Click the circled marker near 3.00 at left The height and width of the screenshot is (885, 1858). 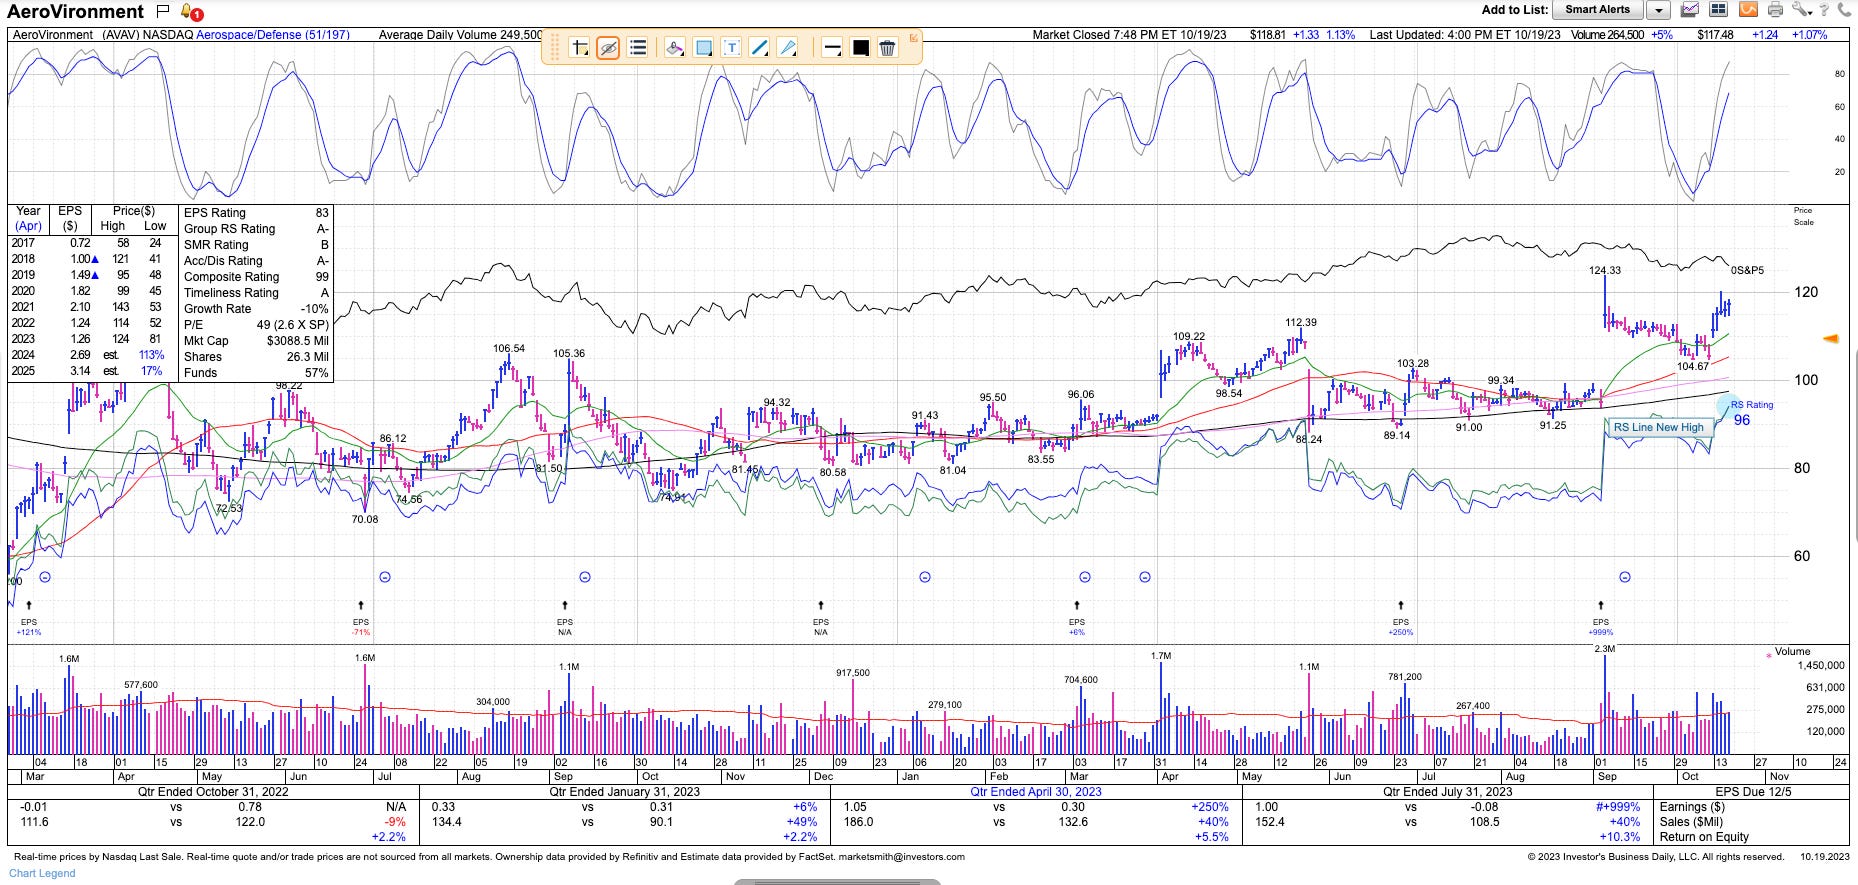(44, 577)
